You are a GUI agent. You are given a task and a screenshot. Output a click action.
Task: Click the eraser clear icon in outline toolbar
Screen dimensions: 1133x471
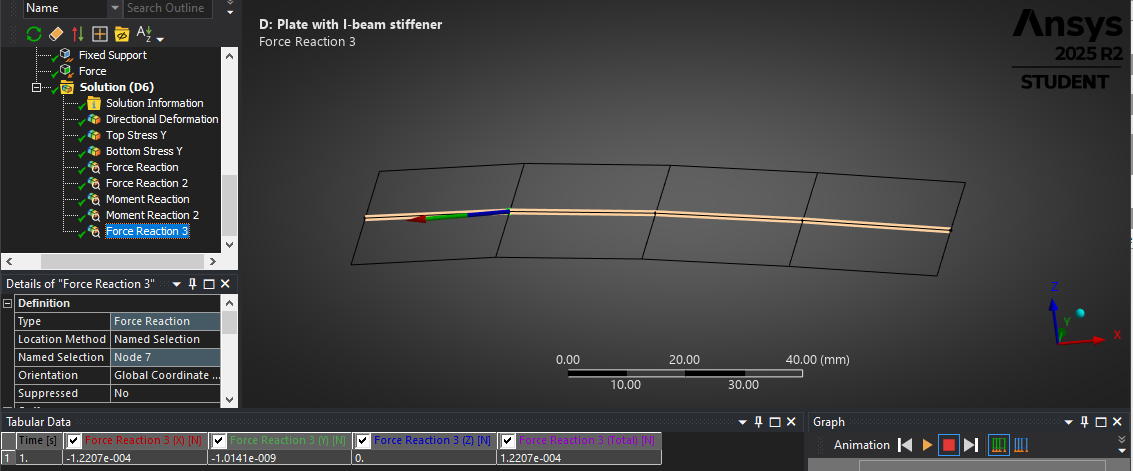coord(56,33)
